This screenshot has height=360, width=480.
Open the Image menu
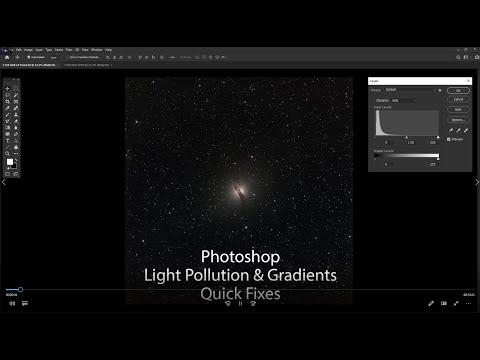28,50
